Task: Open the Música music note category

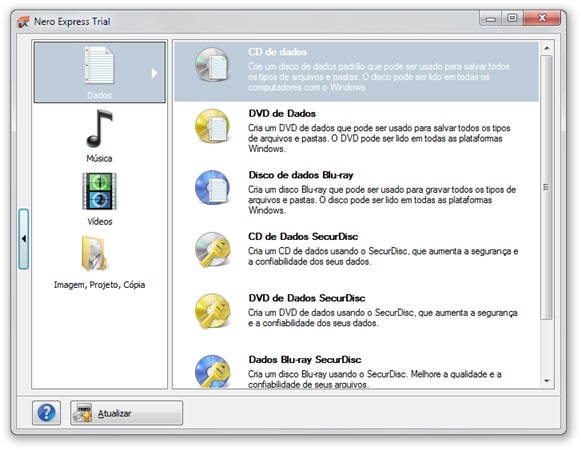Action: click(x=99, y=128)
